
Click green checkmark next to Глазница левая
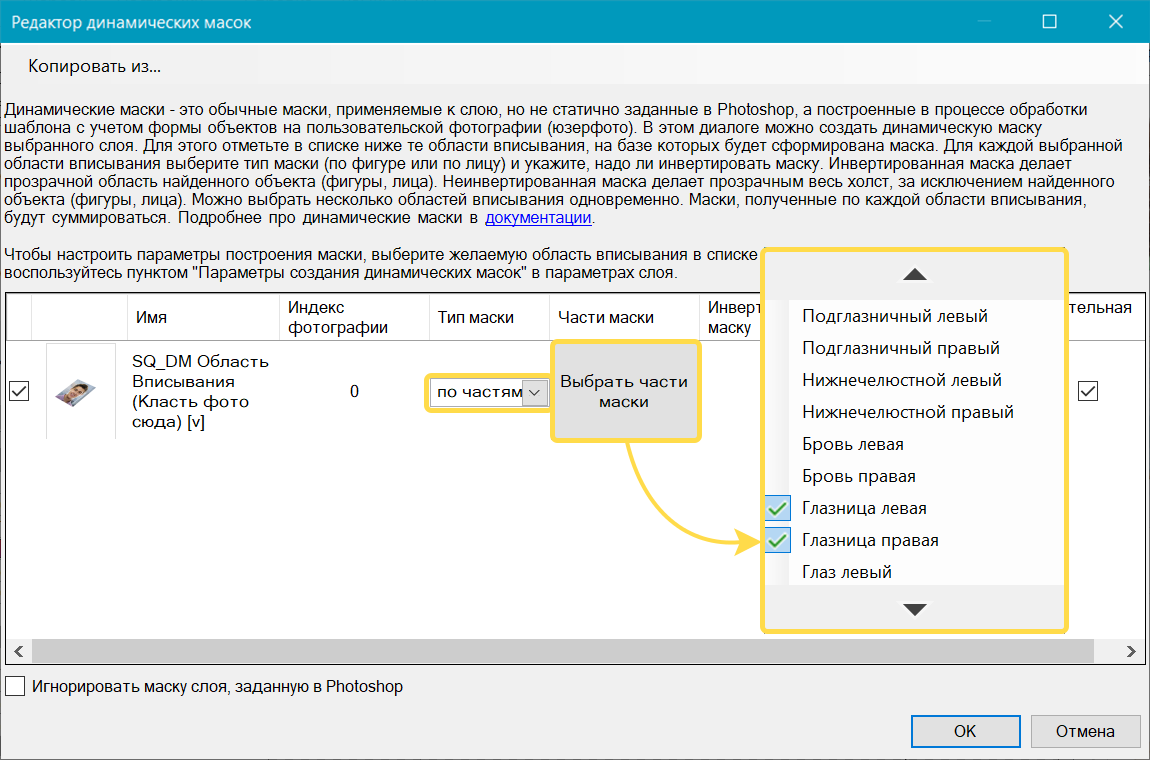(x=778, y=509)
